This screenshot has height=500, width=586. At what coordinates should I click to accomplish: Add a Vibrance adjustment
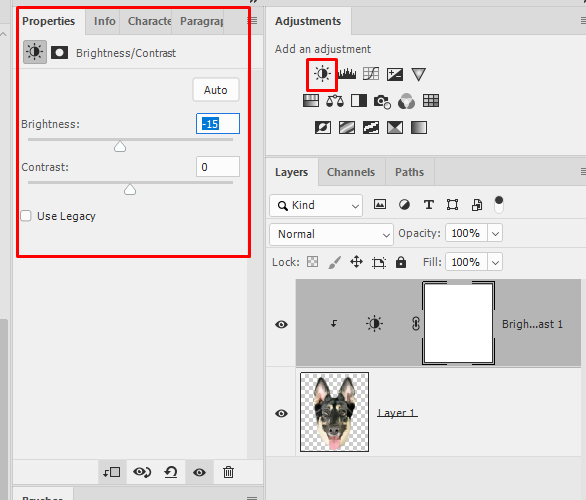tap(419, 74)
